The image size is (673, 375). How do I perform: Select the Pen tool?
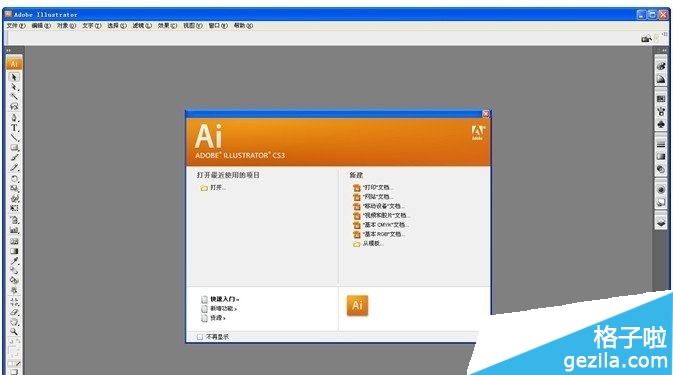point(14,118)
